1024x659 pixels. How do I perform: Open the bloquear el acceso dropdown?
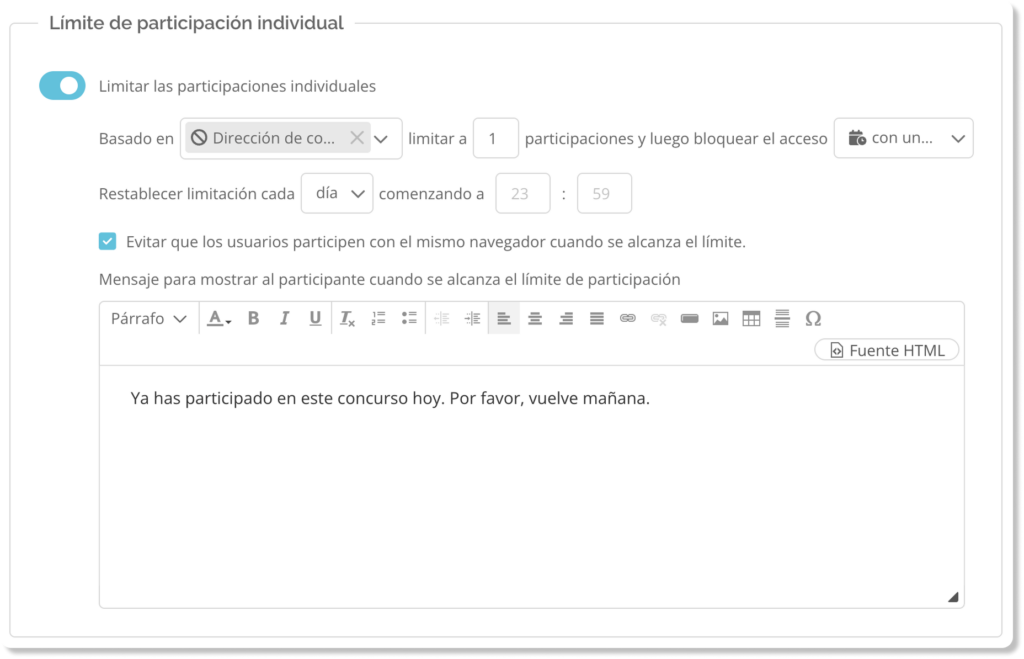pyautogui.click(x=903, y=138)
